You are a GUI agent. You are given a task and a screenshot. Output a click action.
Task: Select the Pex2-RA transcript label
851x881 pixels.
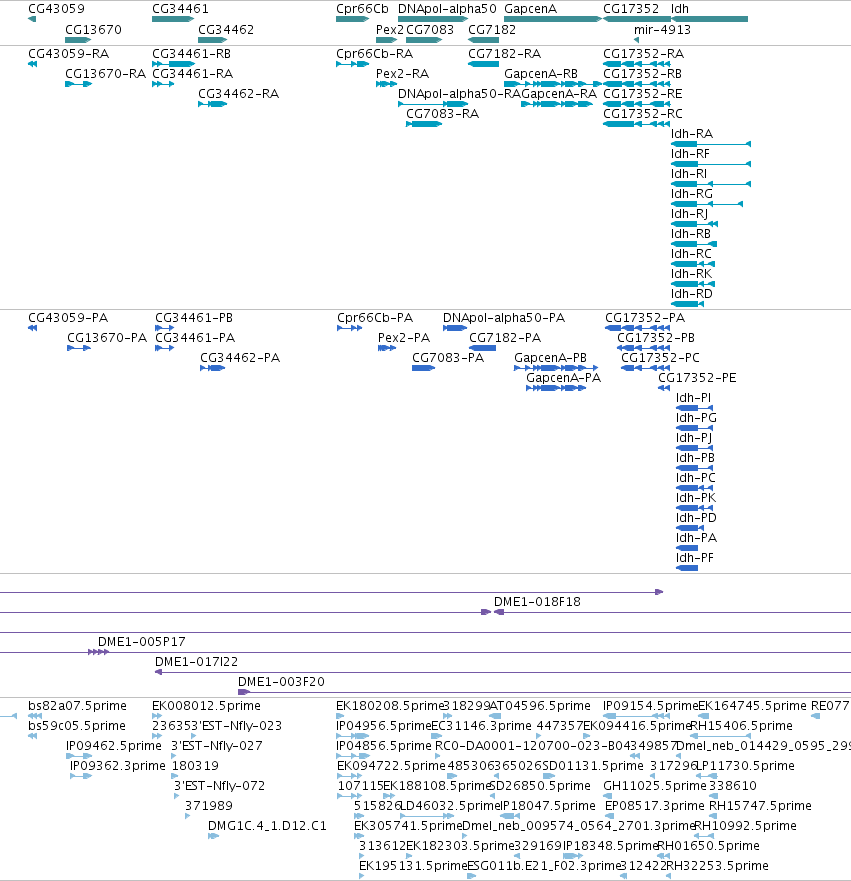(x=402, y=74)
